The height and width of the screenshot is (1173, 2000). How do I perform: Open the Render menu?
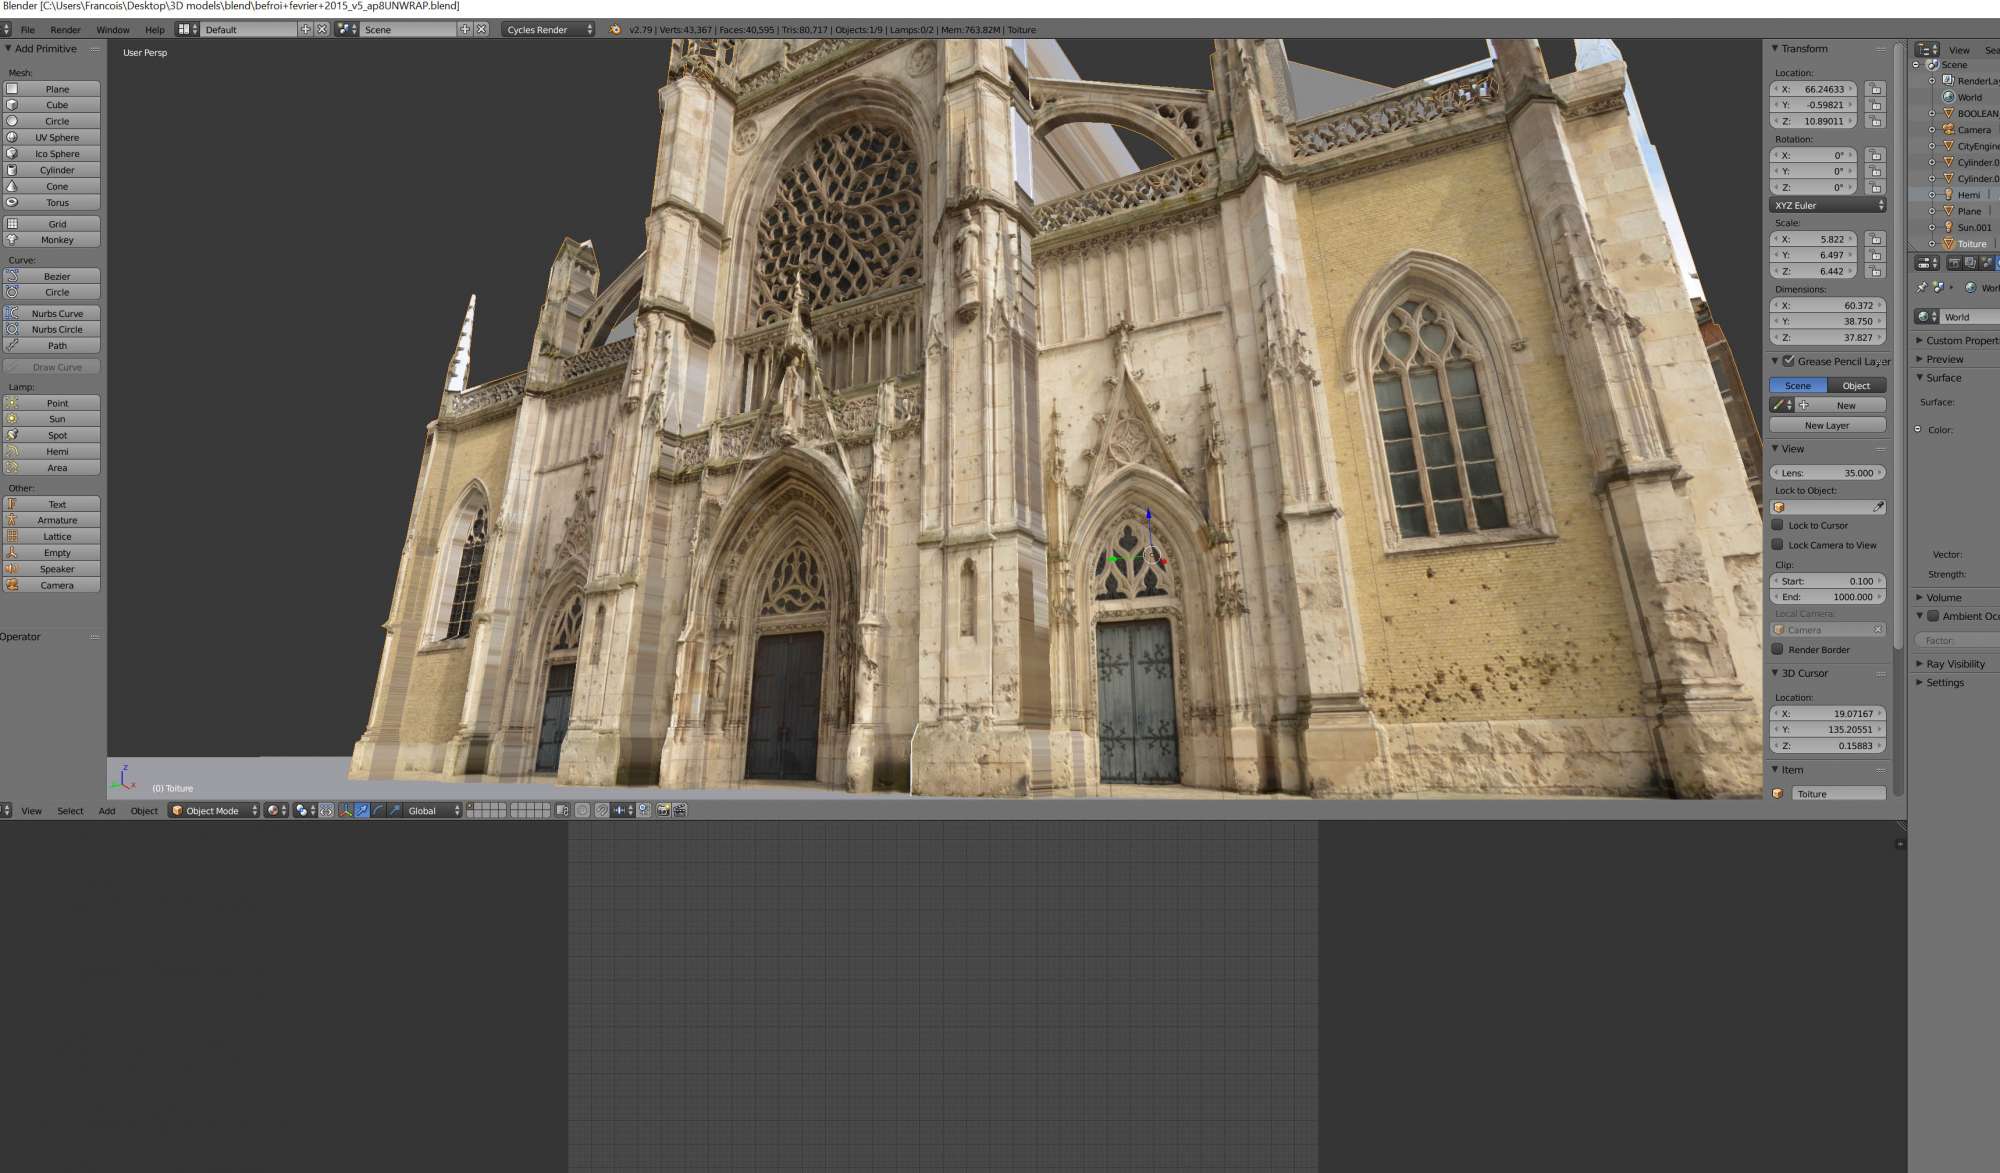point(65,29)
